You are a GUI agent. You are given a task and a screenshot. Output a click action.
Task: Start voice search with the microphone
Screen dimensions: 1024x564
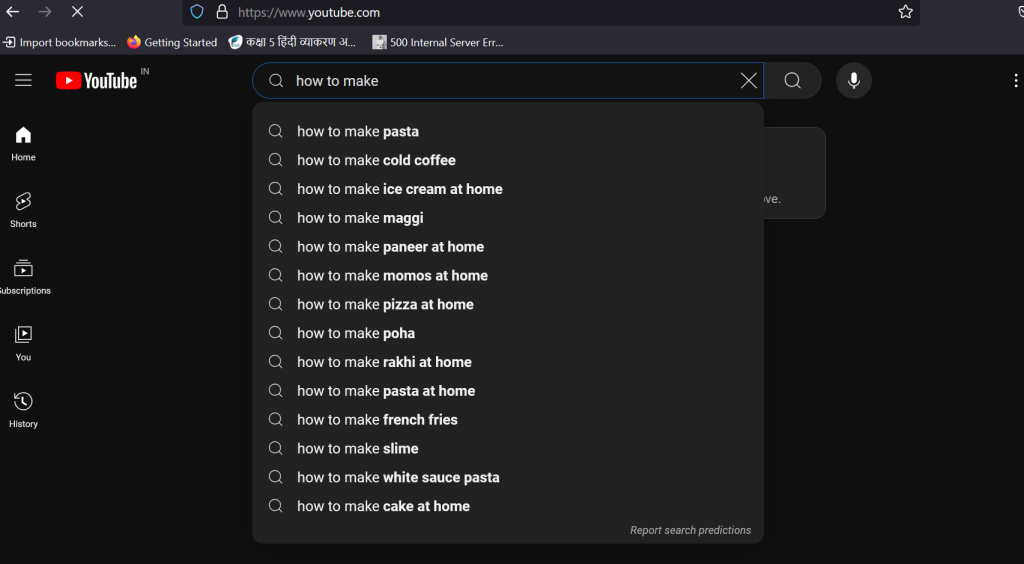[854, 80]
